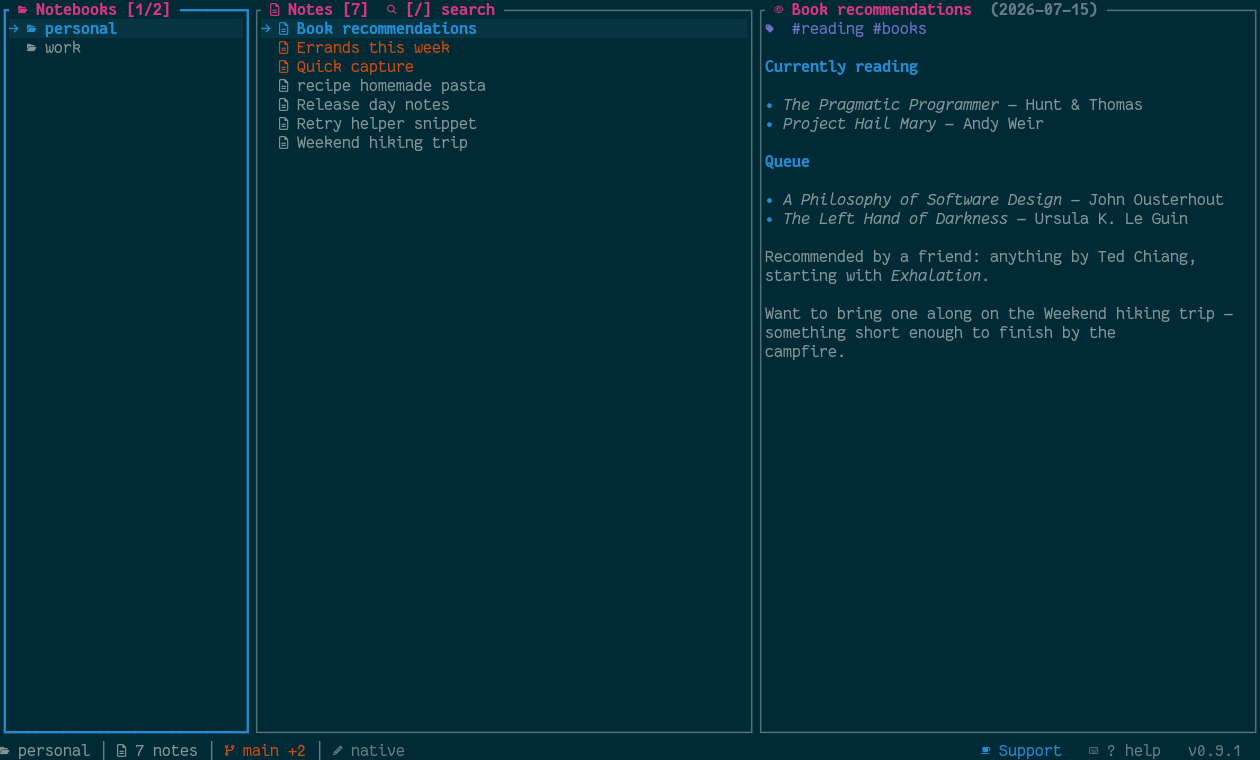1260x760 pixels.
Task: Click document icon beside recipe homemade pasta
Action: pyautogui.click(x=284, y=85)
